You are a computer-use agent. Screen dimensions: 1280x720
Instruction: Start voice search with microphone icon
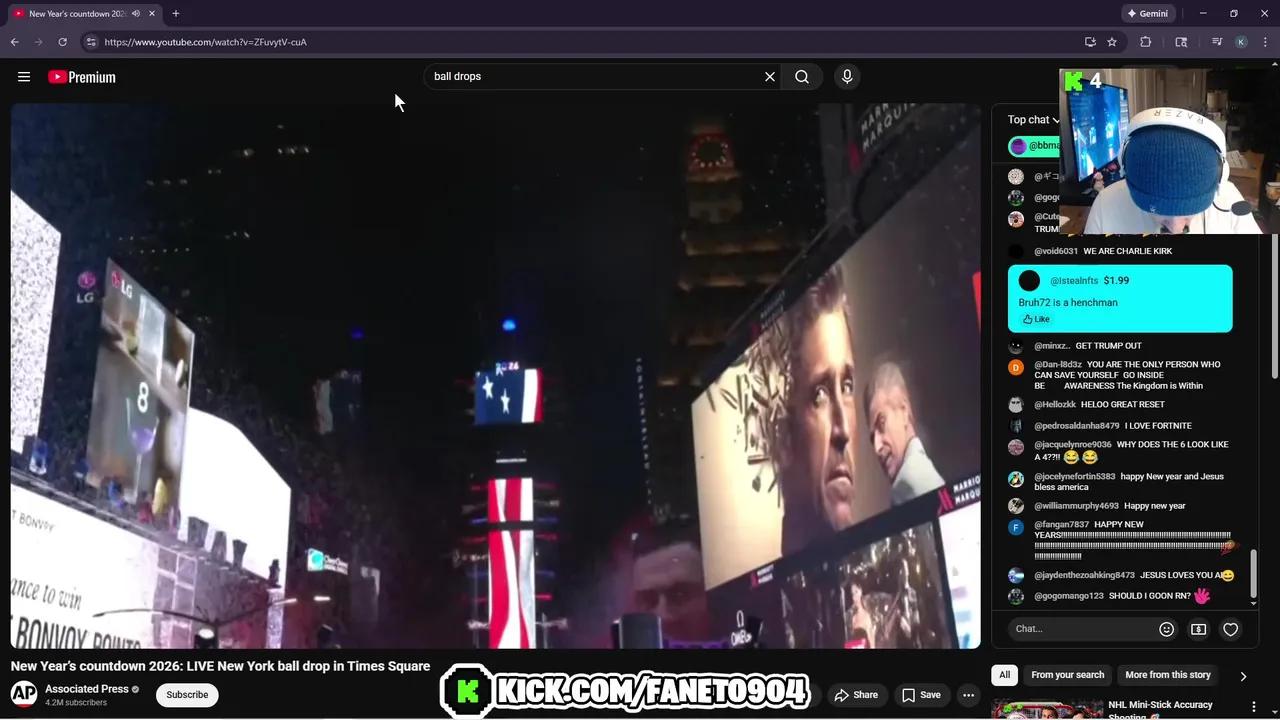[847, 77]
